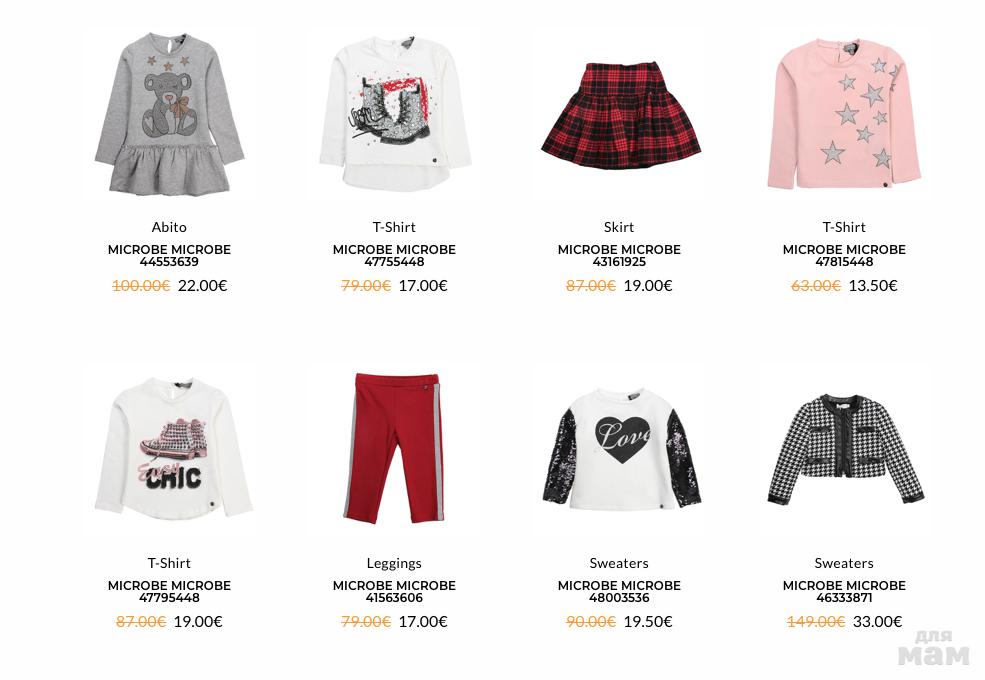
Task: Select product code 47795448 link
Action: 169,598
